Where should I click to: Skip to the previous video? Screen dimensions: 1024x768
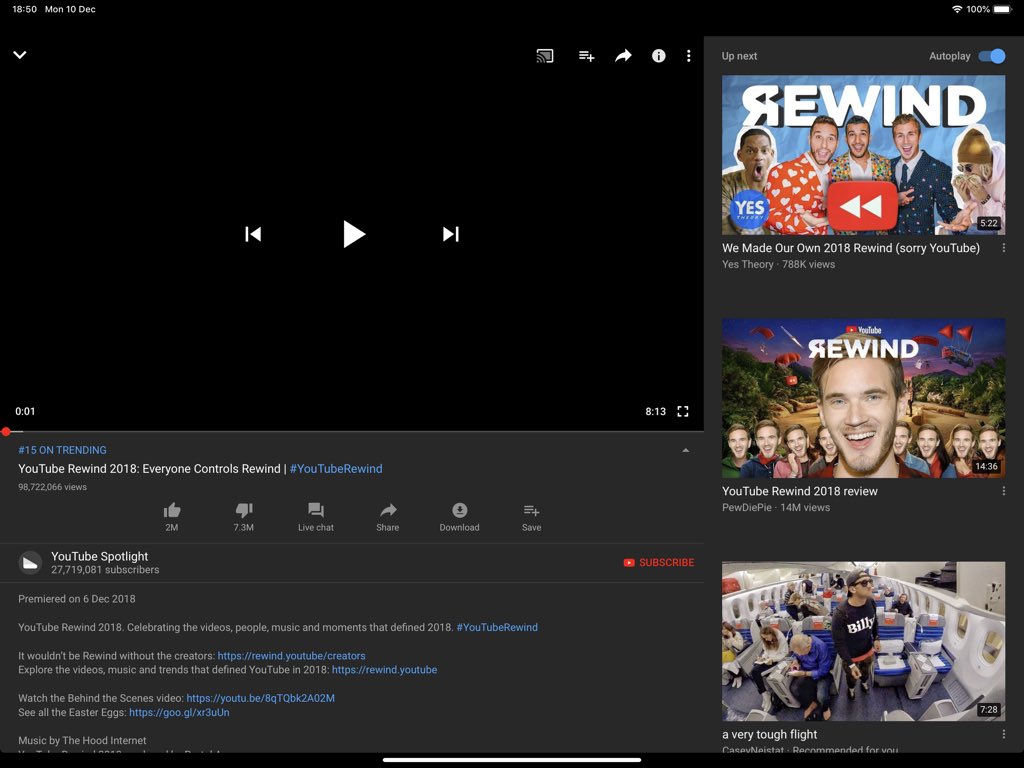253,234
